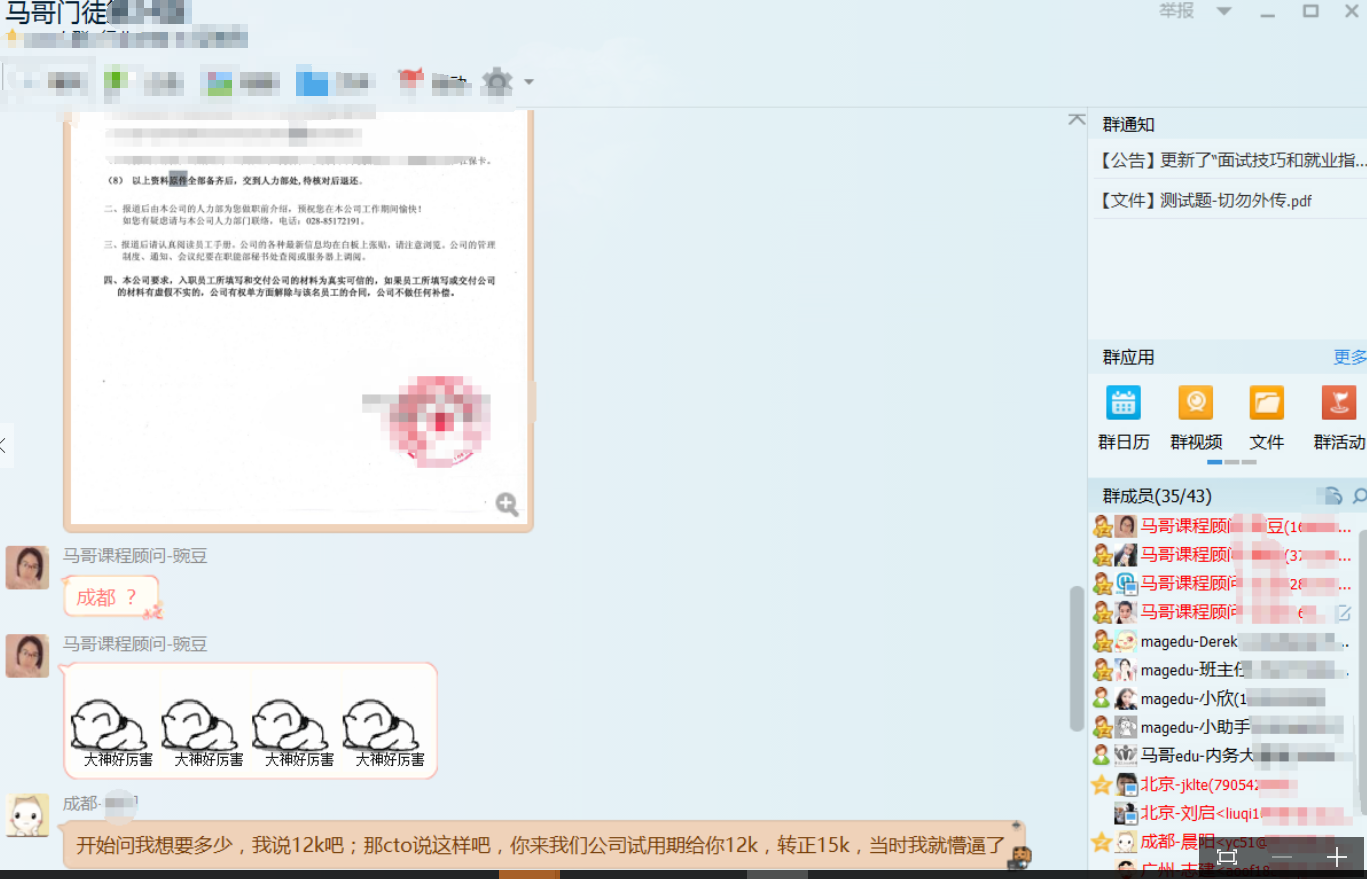The height and width of the screenshot is (879, 1367).
Task: Open the gear settings icon in toolbar
Action: click(x=497, y=82)
